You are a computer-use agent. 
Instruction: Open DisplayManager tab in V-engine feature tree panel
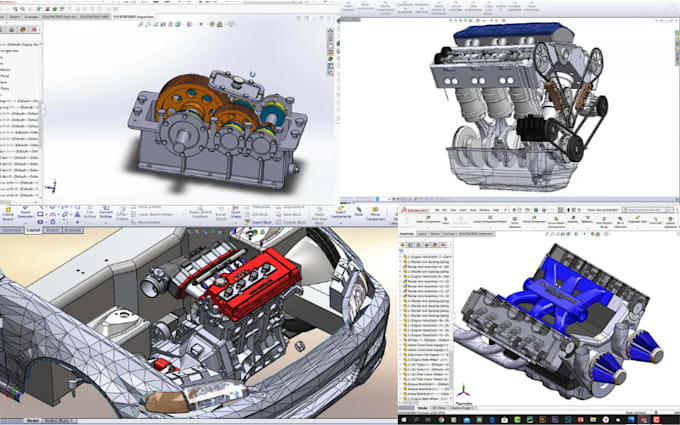click(435, 245)
